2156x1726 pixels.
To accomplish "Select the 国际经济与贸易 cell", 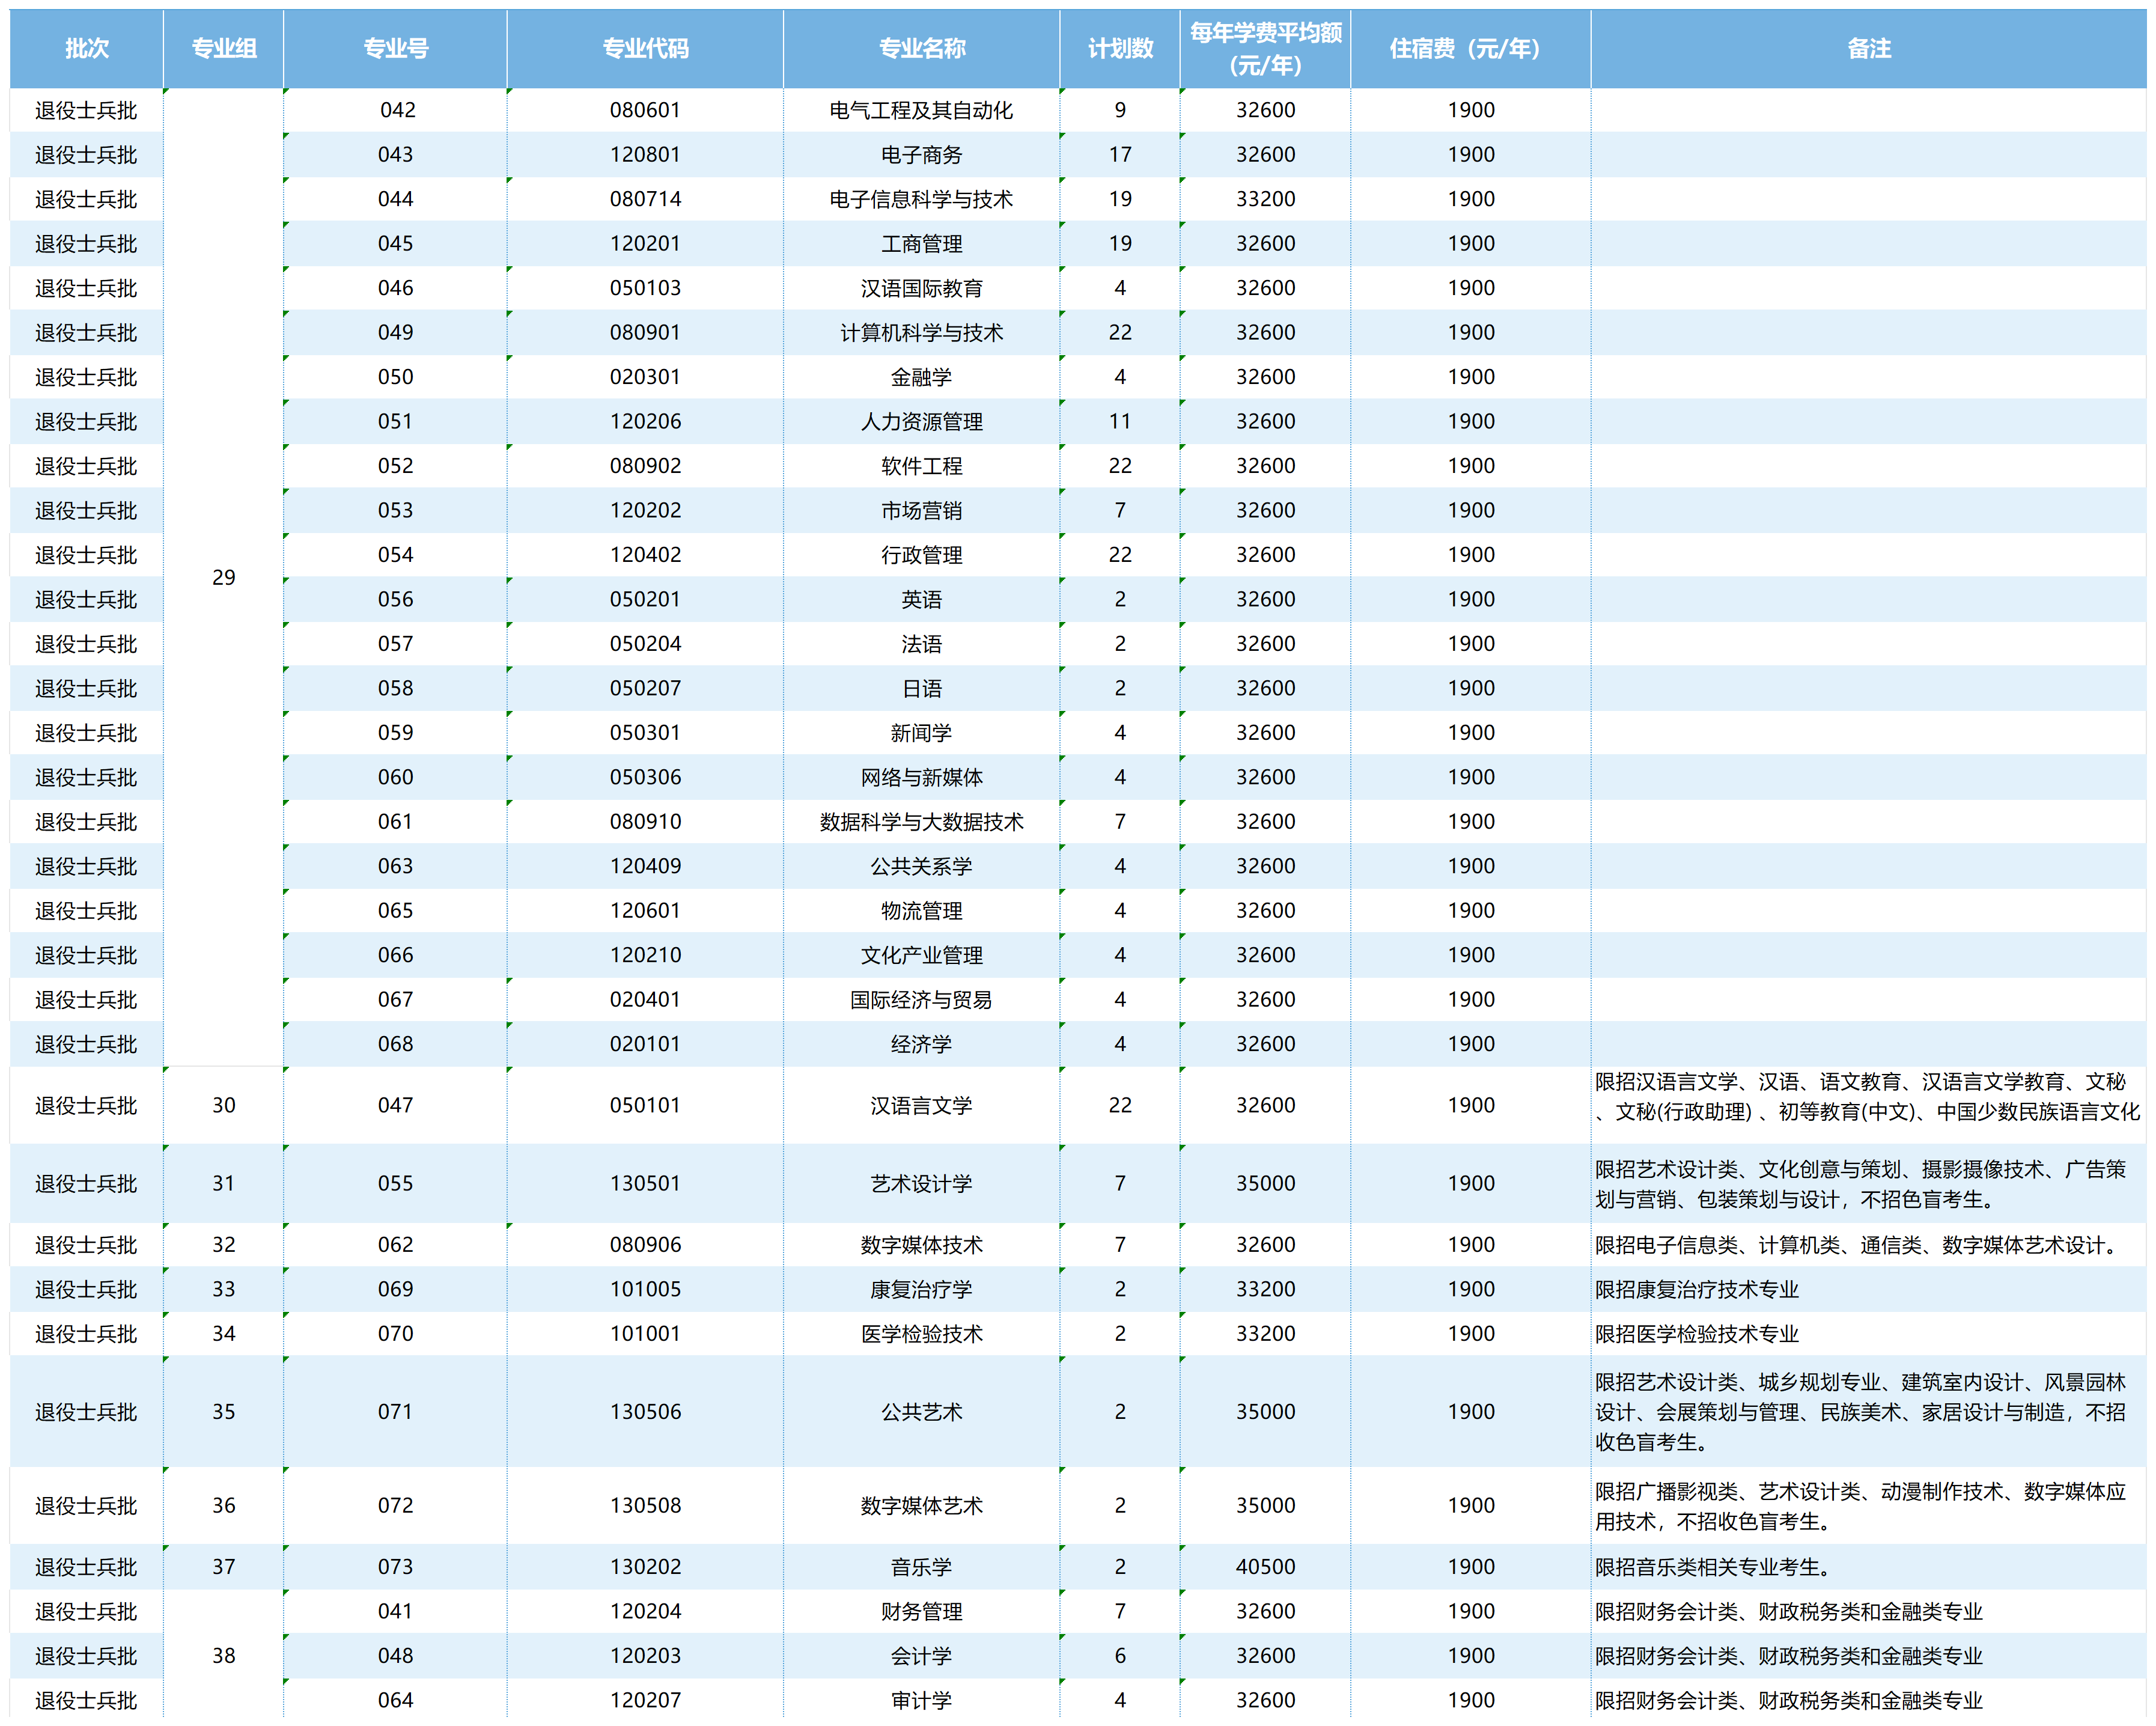I will 921,1000.
